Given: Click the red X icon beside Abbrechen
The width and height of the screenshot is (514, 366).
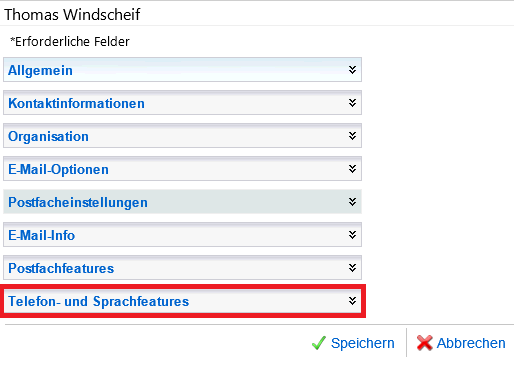Looking at the screenshot, I should pos(424,343).
